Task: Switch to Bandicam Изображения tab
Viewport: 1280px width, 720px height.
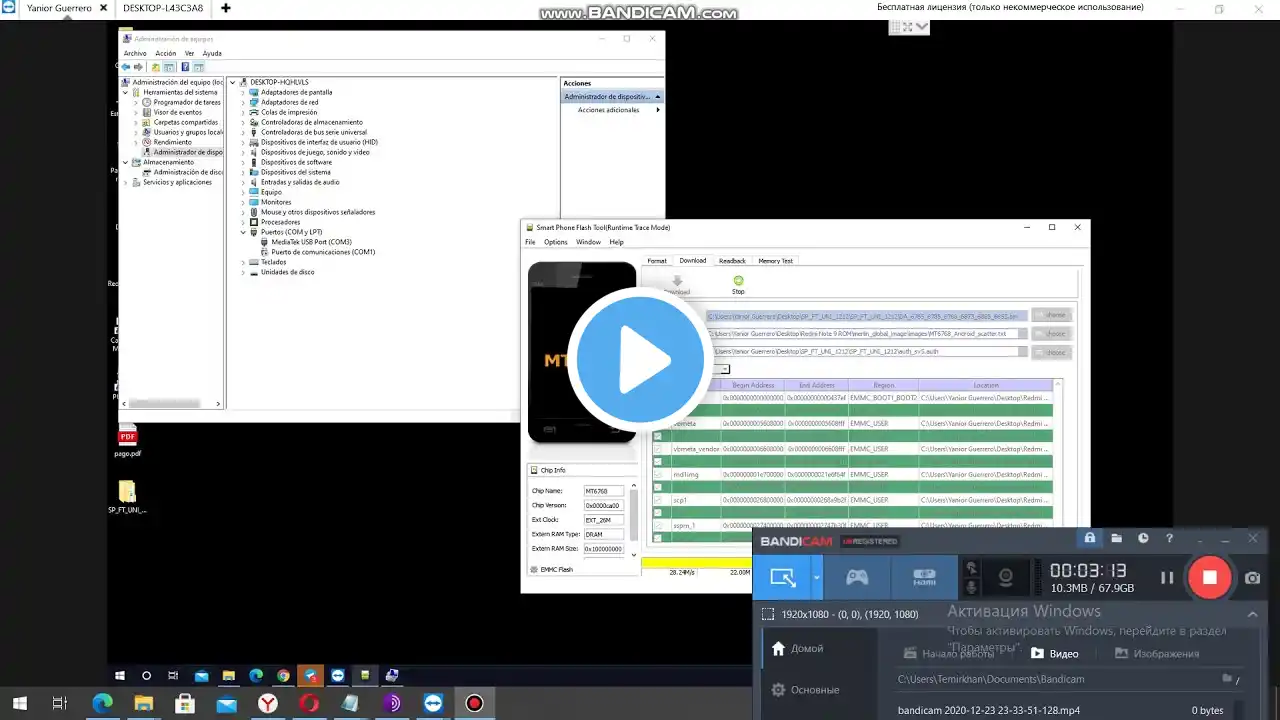Action: 1156,653
